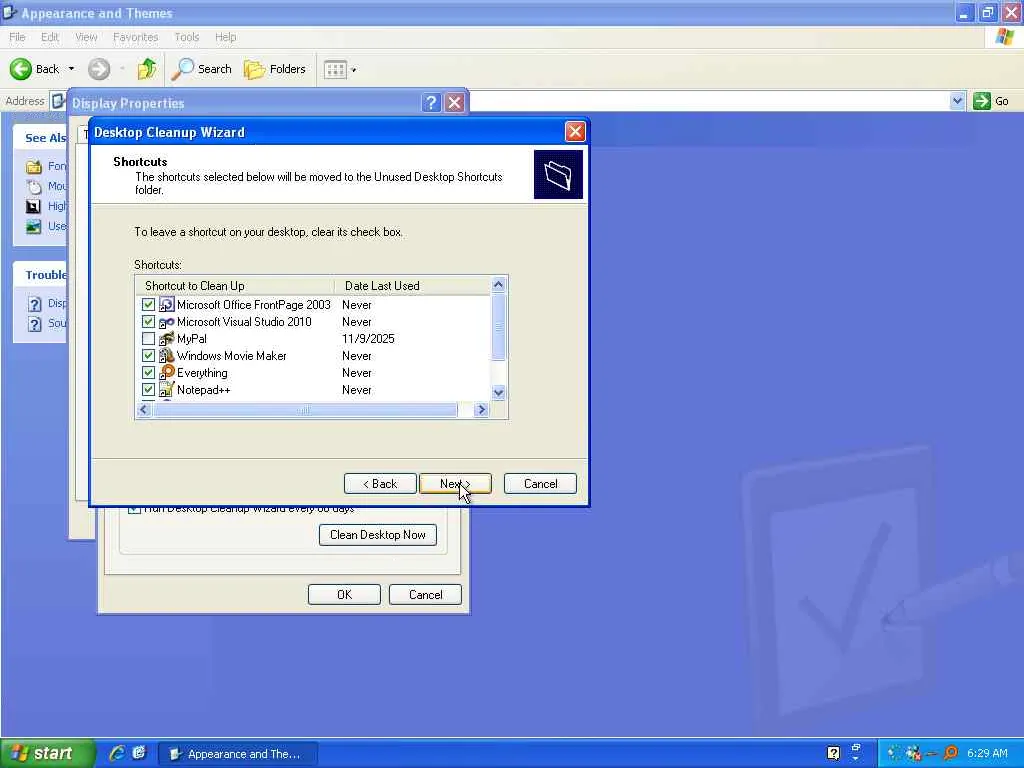Click the Everything search shortcut icon

(167, 372)
